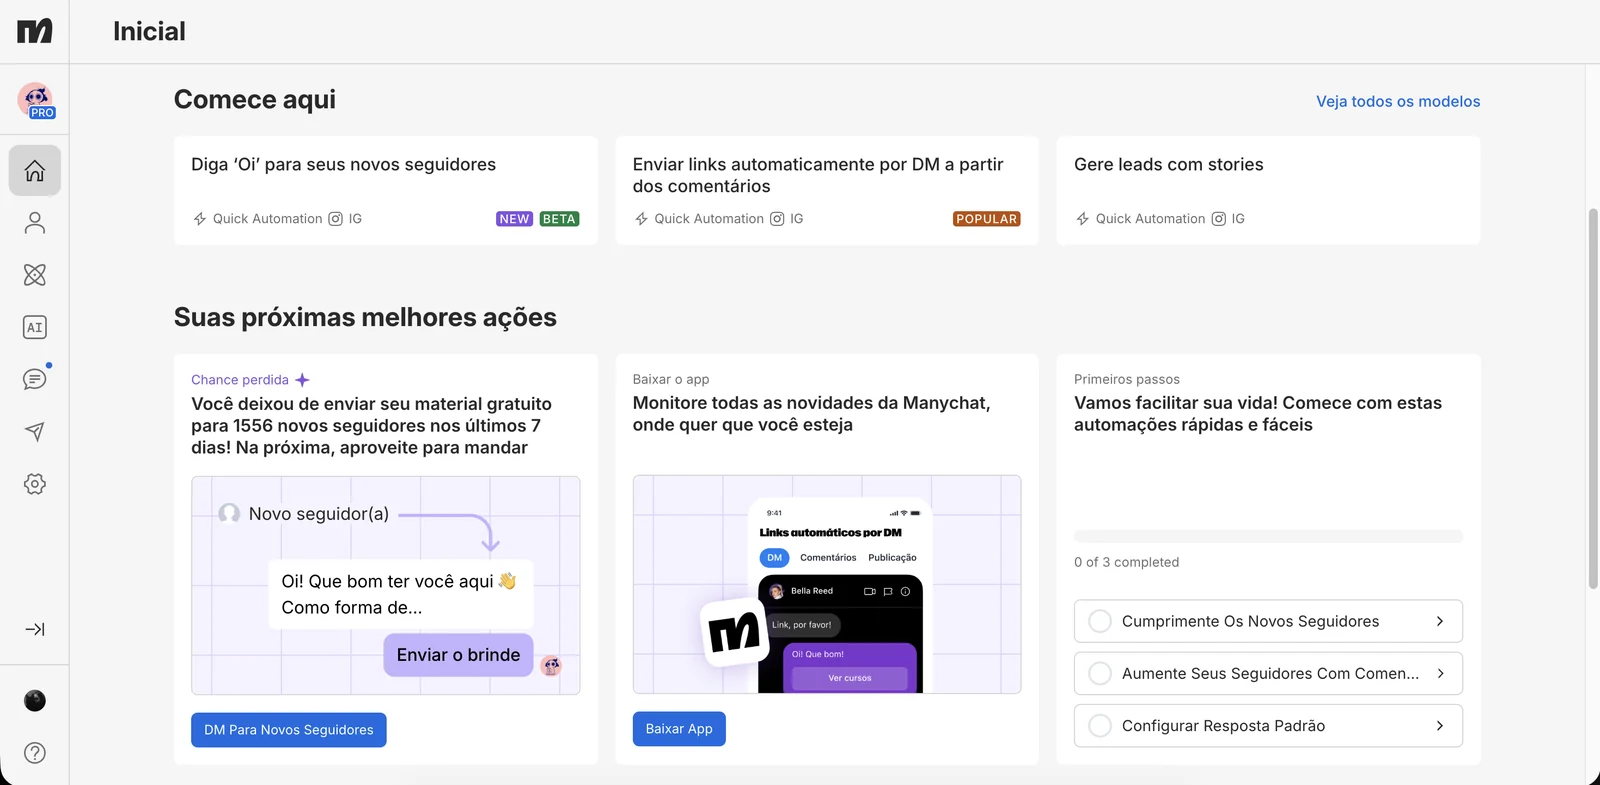Expand Aumente Seus Seguidores chevron
Viewport: 1600px width, 785px height.
(1440, 674)
